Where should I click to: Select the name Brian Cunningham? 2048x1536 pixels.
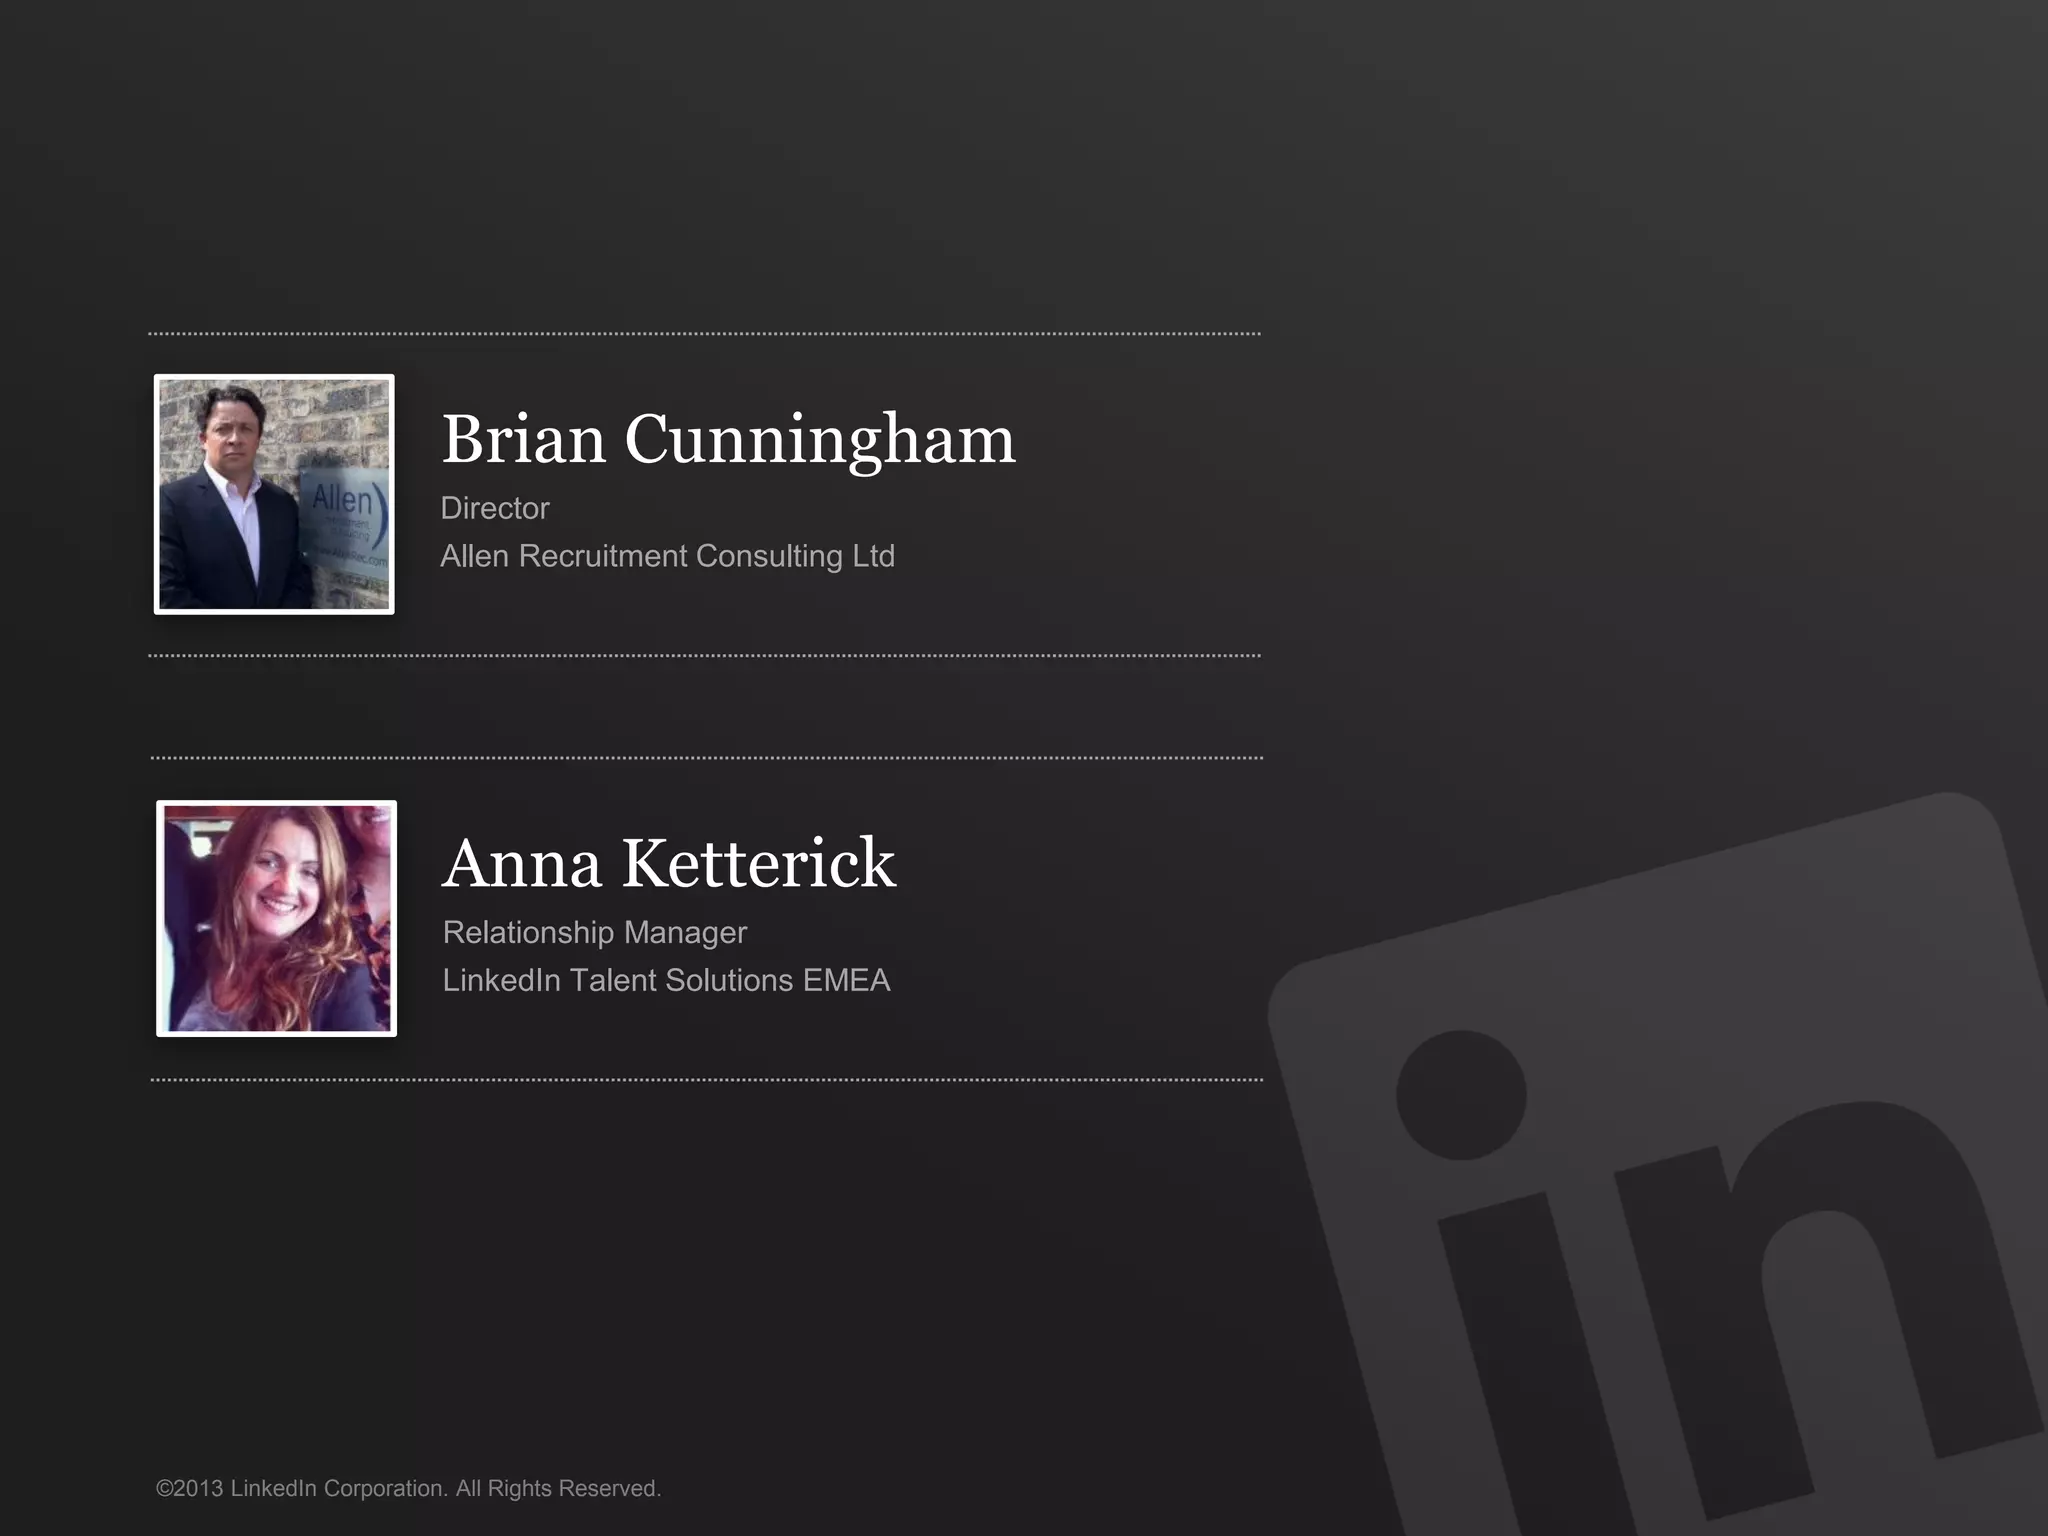[x=728, y=440]
